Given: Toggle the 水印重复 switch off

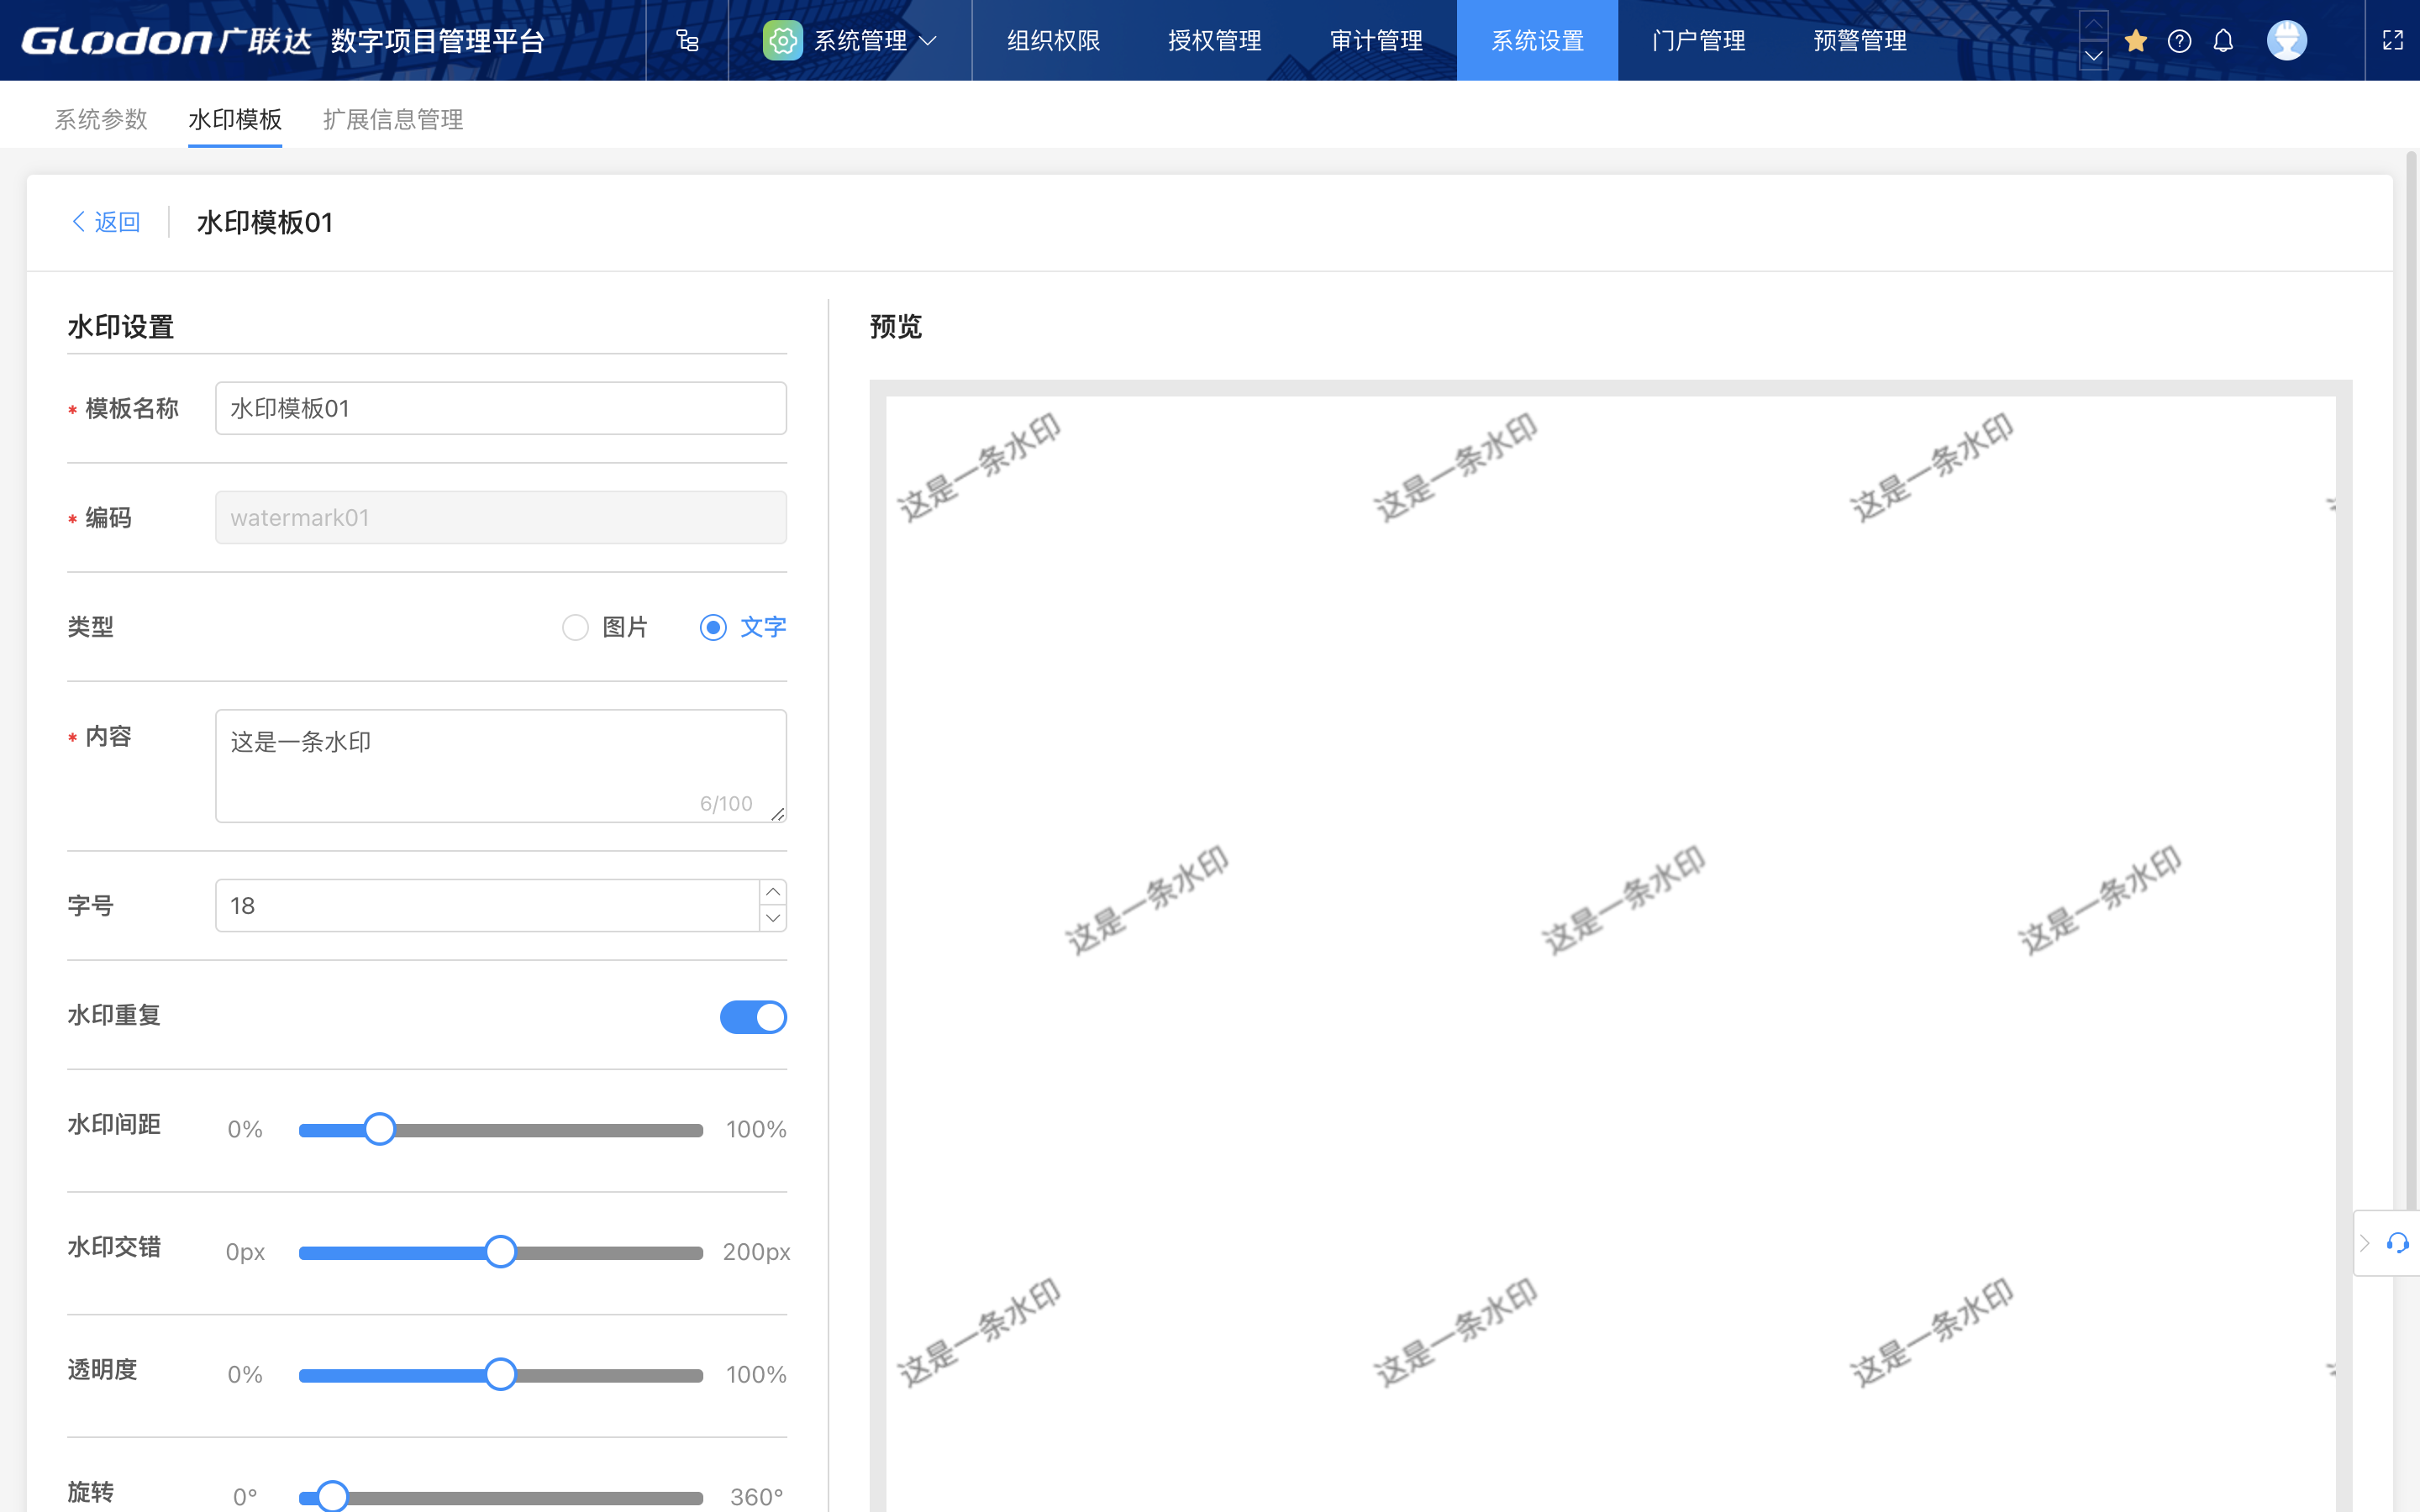Looking at the screenshot, I should [x=753, y=1017].
